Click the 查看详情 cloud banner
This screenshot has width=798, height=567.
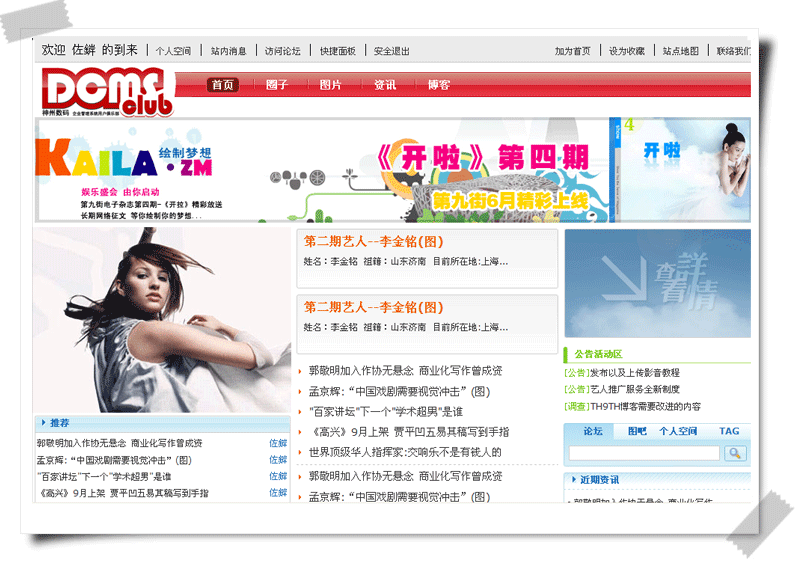(658, 283)
